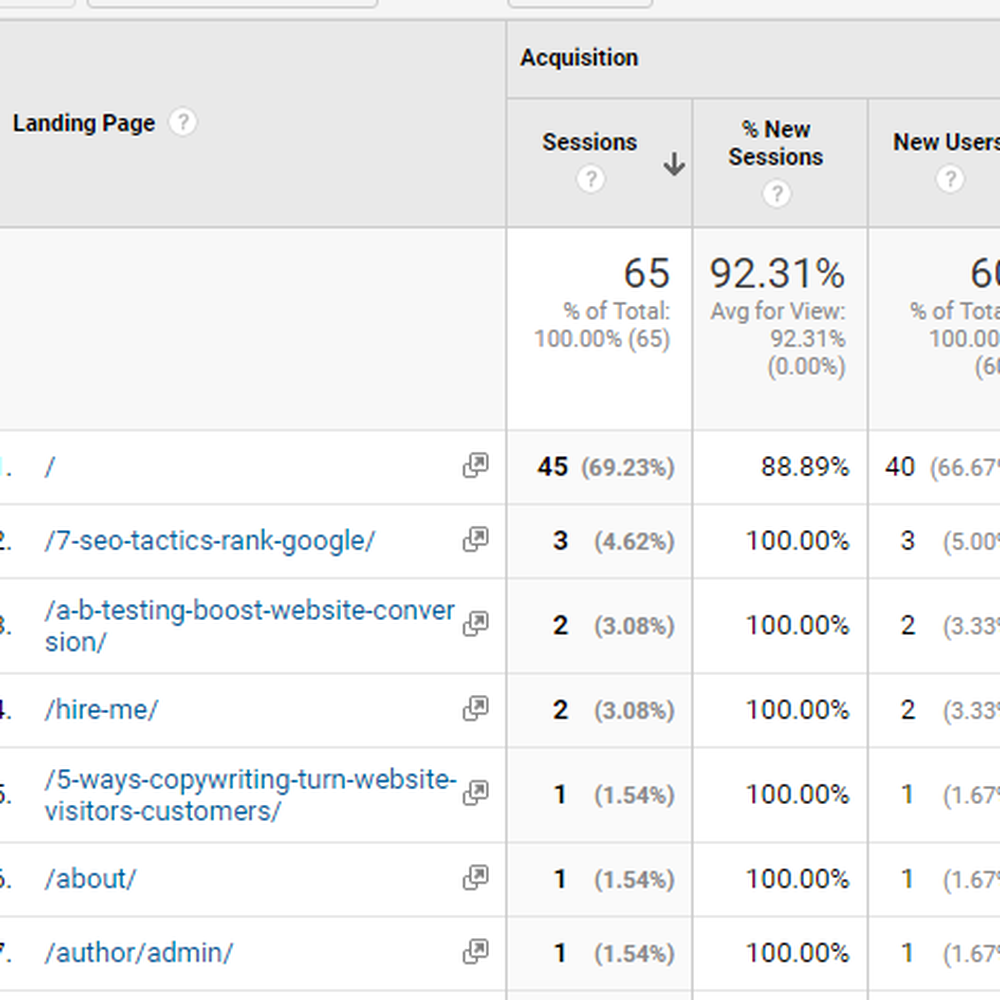The image size is (1000, 1000).
Task: Click help icon under New Users header
Action: [x=949, y=179]
